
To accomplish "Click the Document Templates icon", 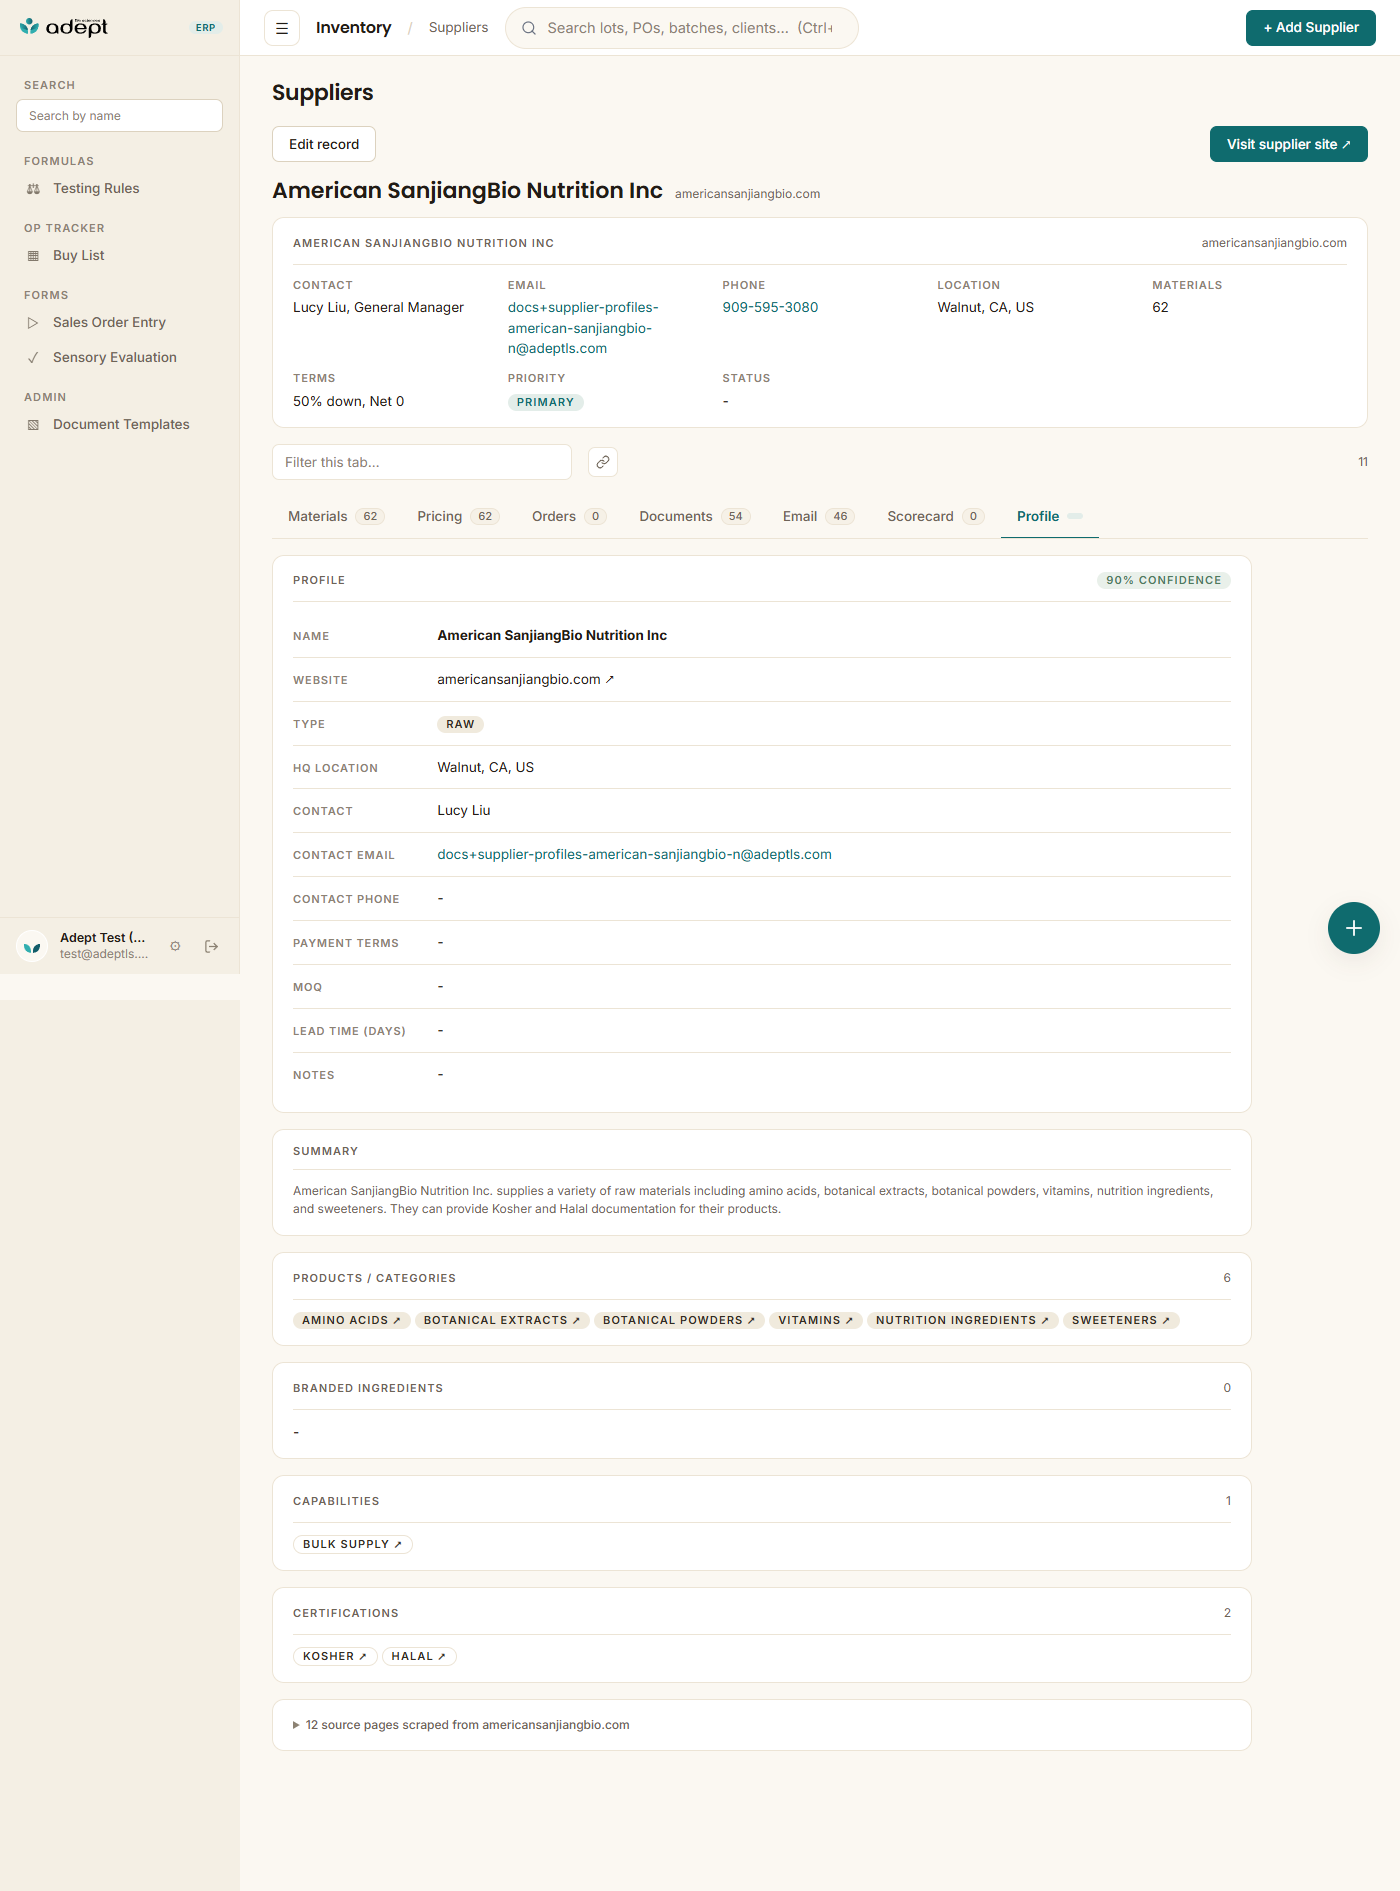I will coord(33,425).
